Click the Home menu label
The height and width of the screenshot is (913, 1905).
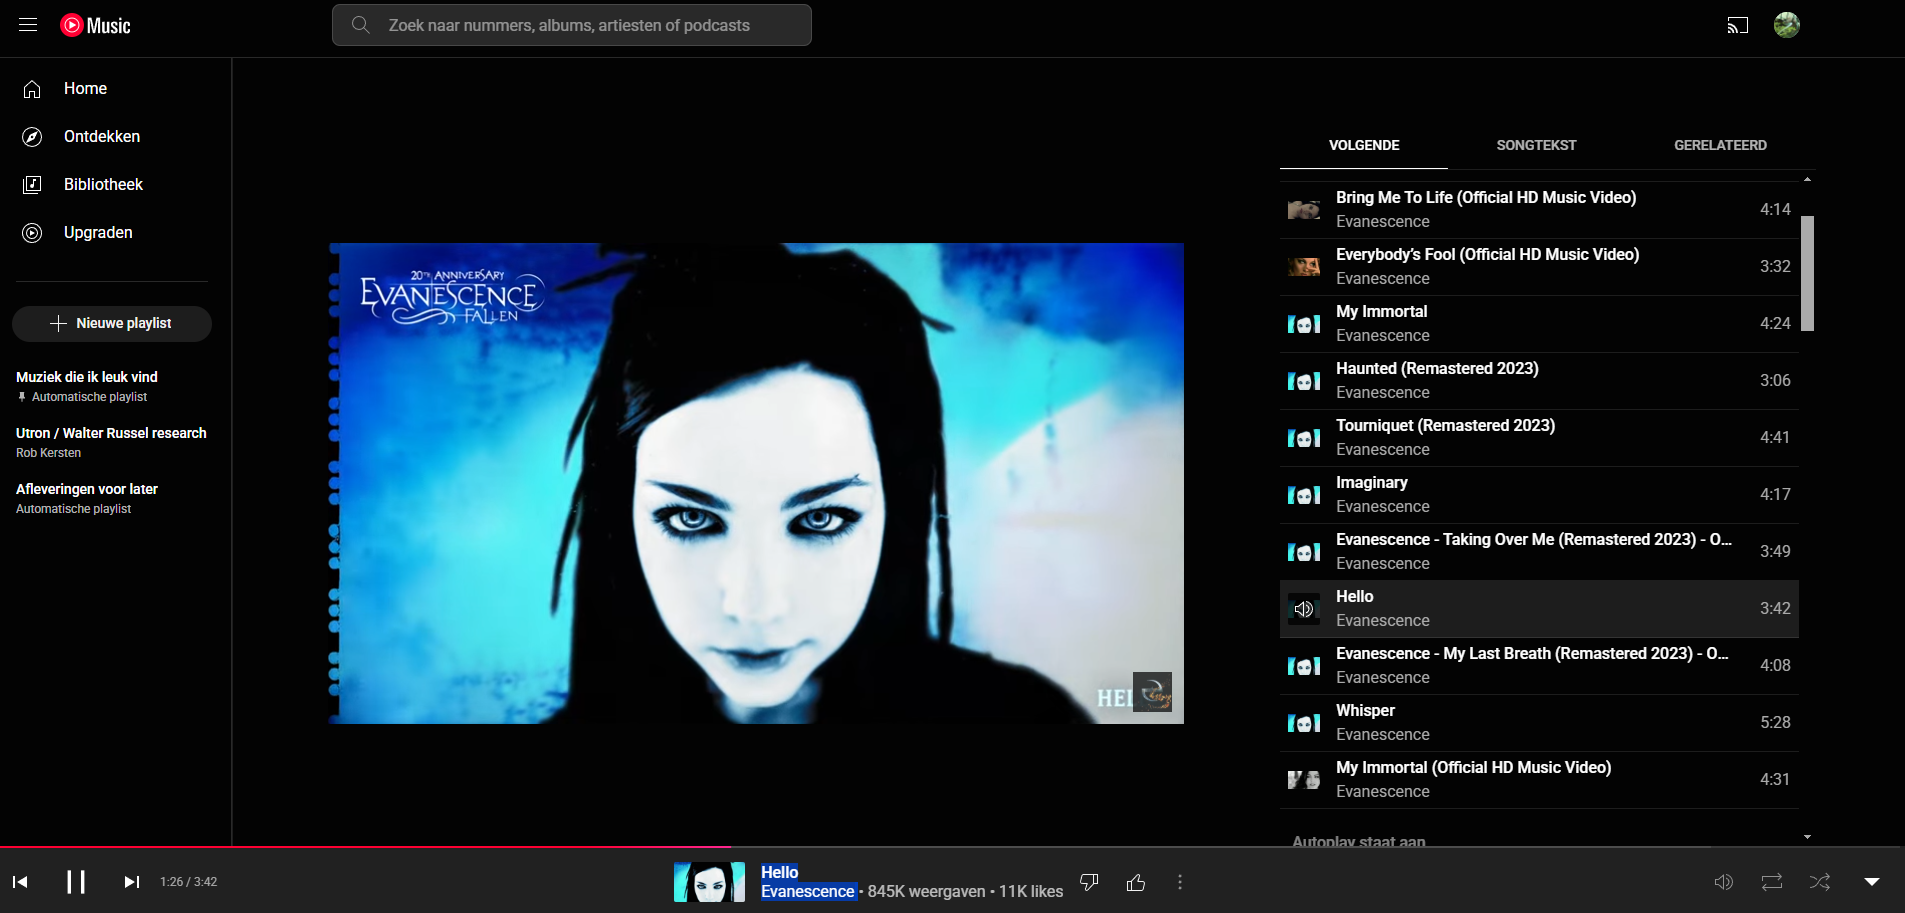85,89
